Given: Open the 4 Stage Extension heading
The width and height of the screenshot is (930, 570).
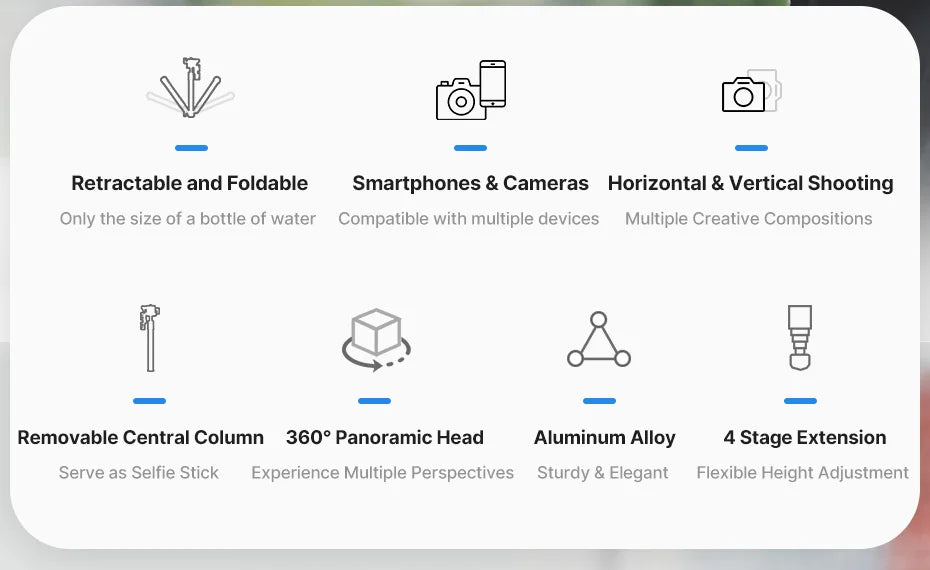Looking at the screenshot, I should [x=804, y=437].
